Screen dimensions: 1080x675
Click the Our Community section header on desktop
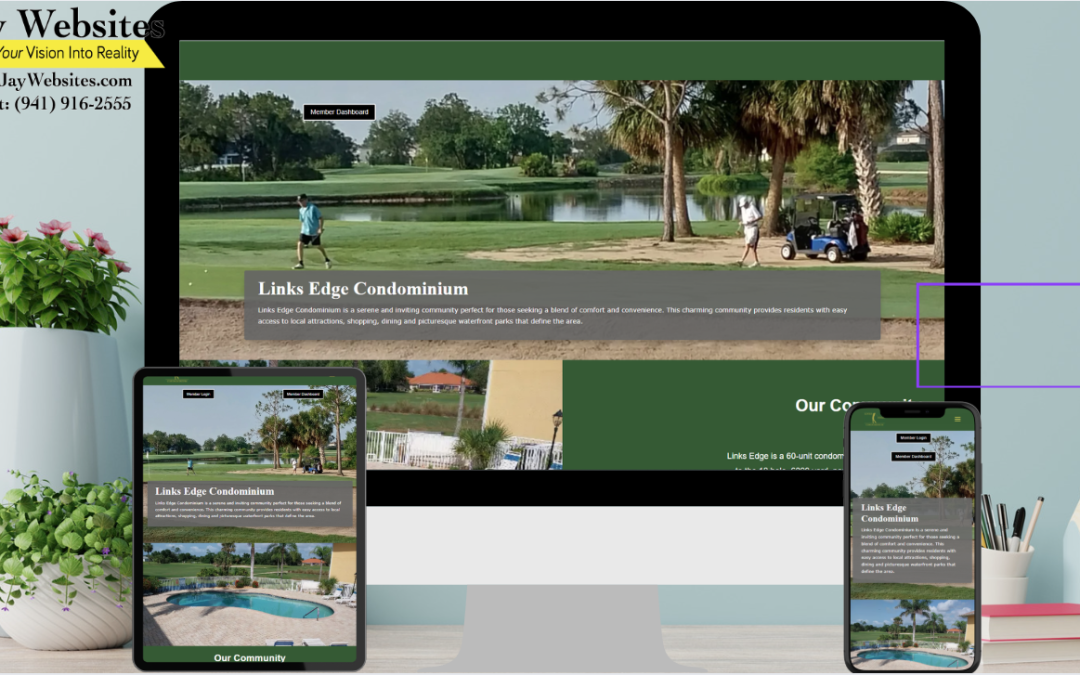[858, 405]
